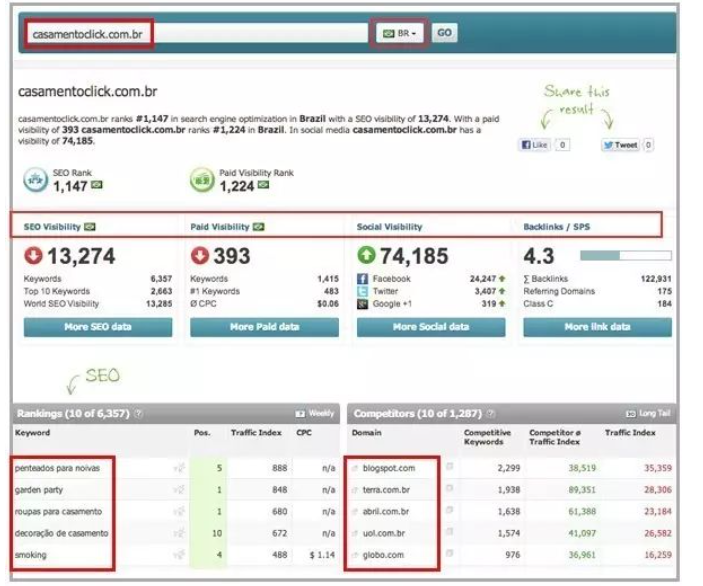703x586 pixels.
Task: Click the SPS 4.3 progress bar
Action: (x=625, y=256)
